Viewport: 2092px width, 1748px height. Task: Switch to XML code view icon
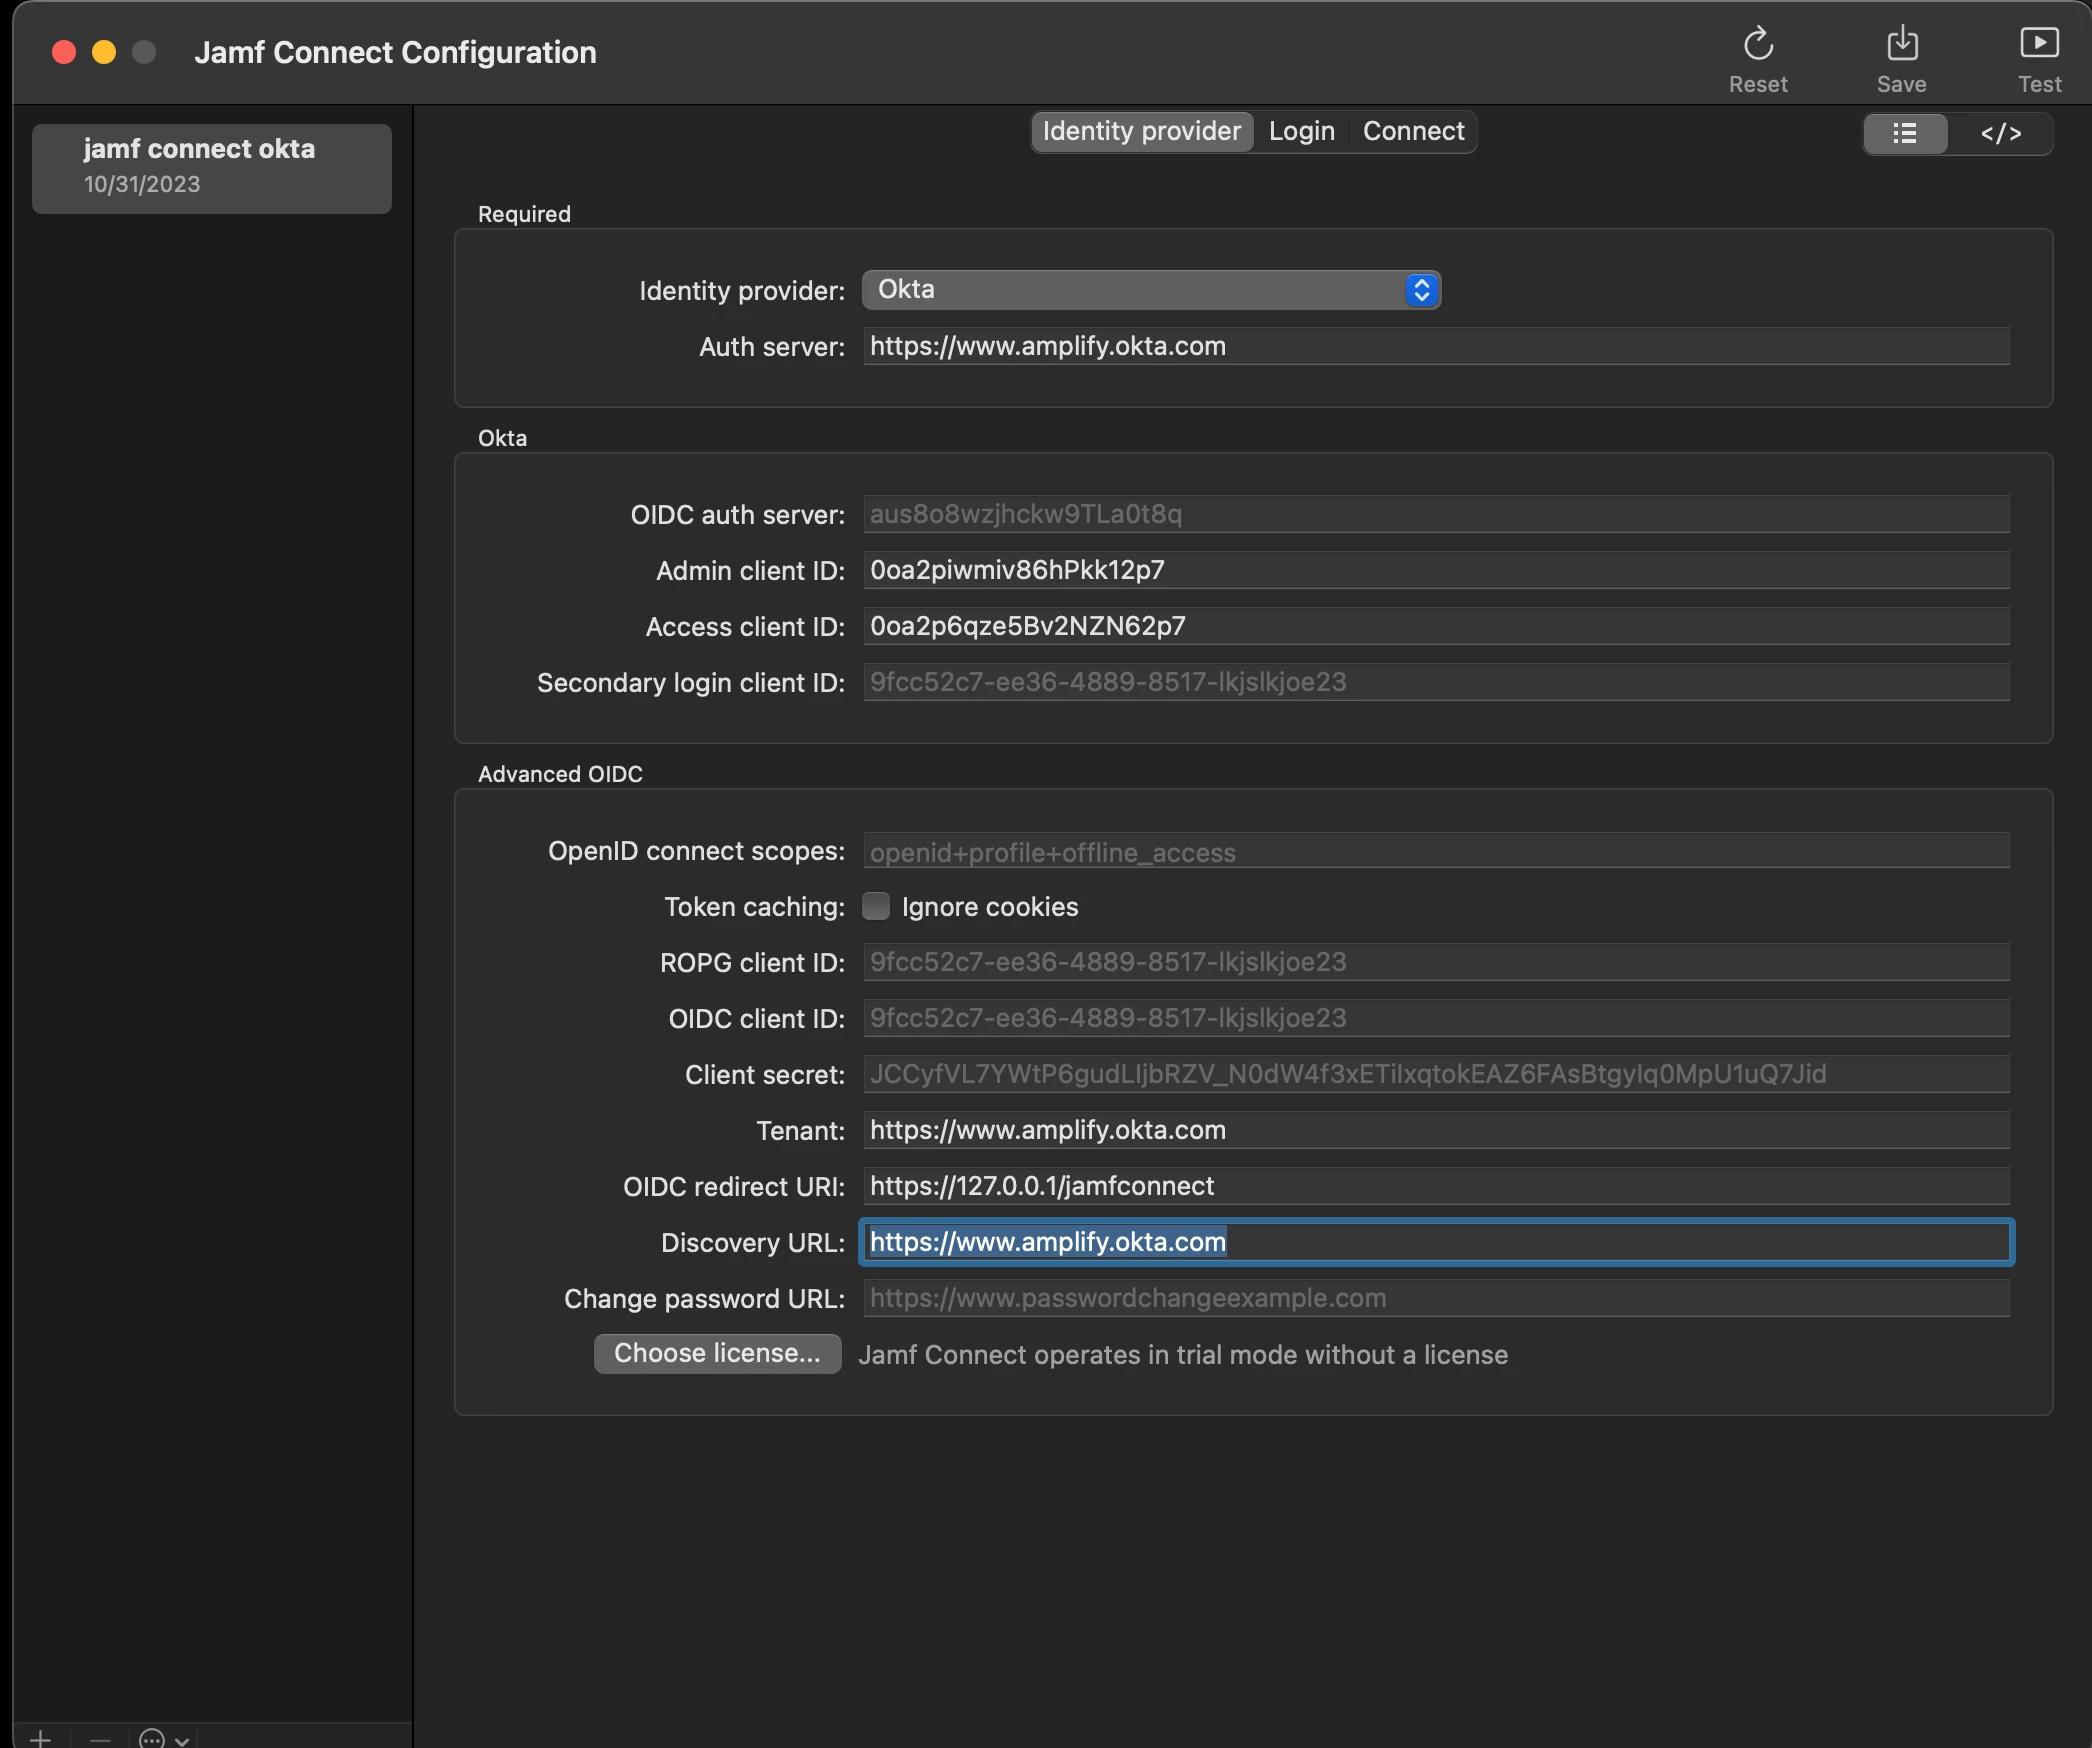[2001, 134]
